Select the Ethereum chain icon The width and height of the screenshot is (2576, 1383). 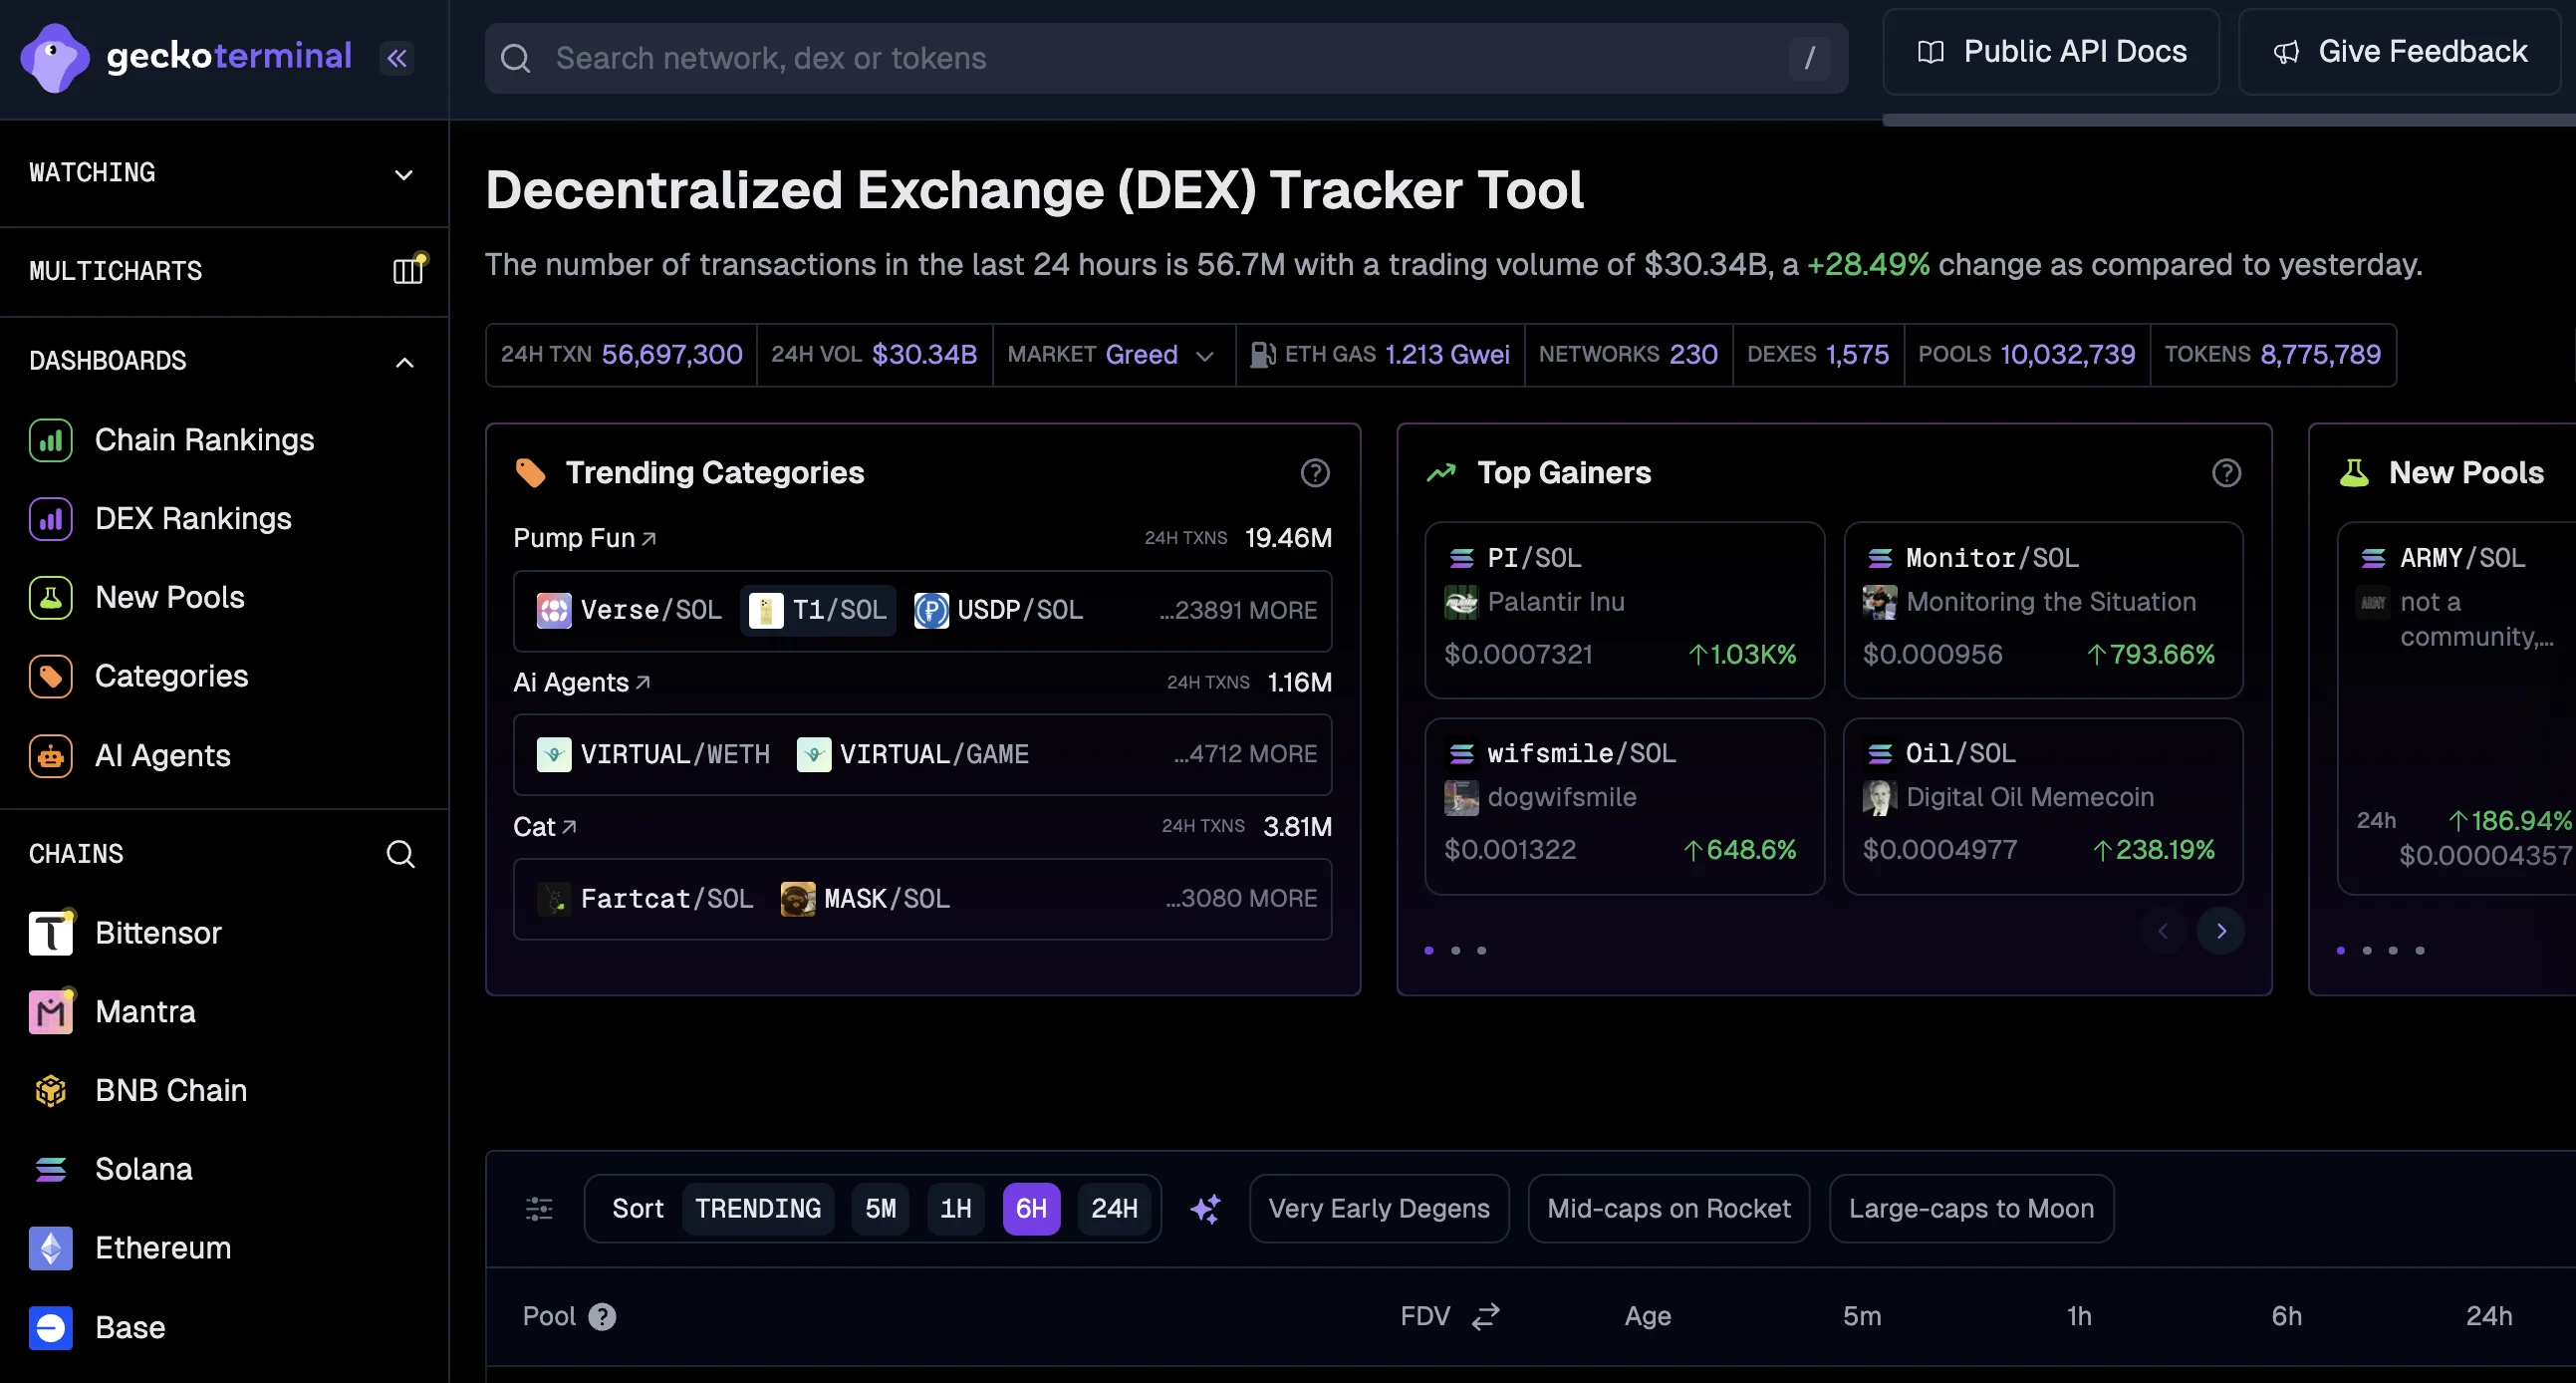click(51, 1249)
